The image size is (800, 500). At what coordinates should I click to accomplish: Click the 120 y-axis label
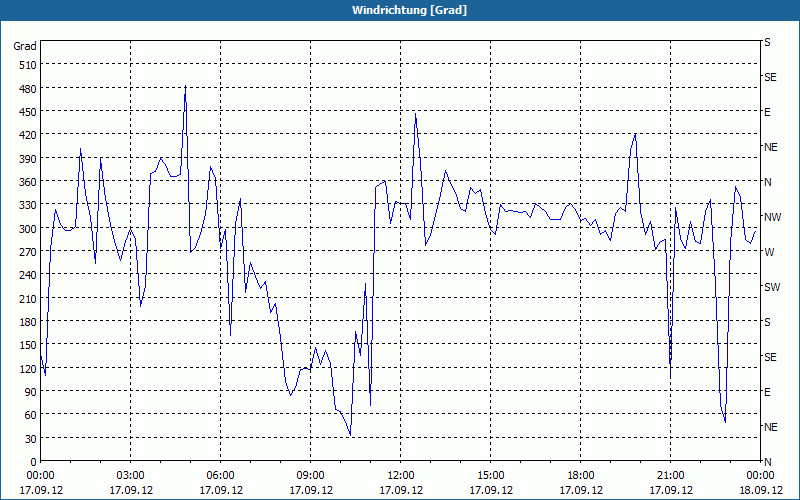click(28, 369)
